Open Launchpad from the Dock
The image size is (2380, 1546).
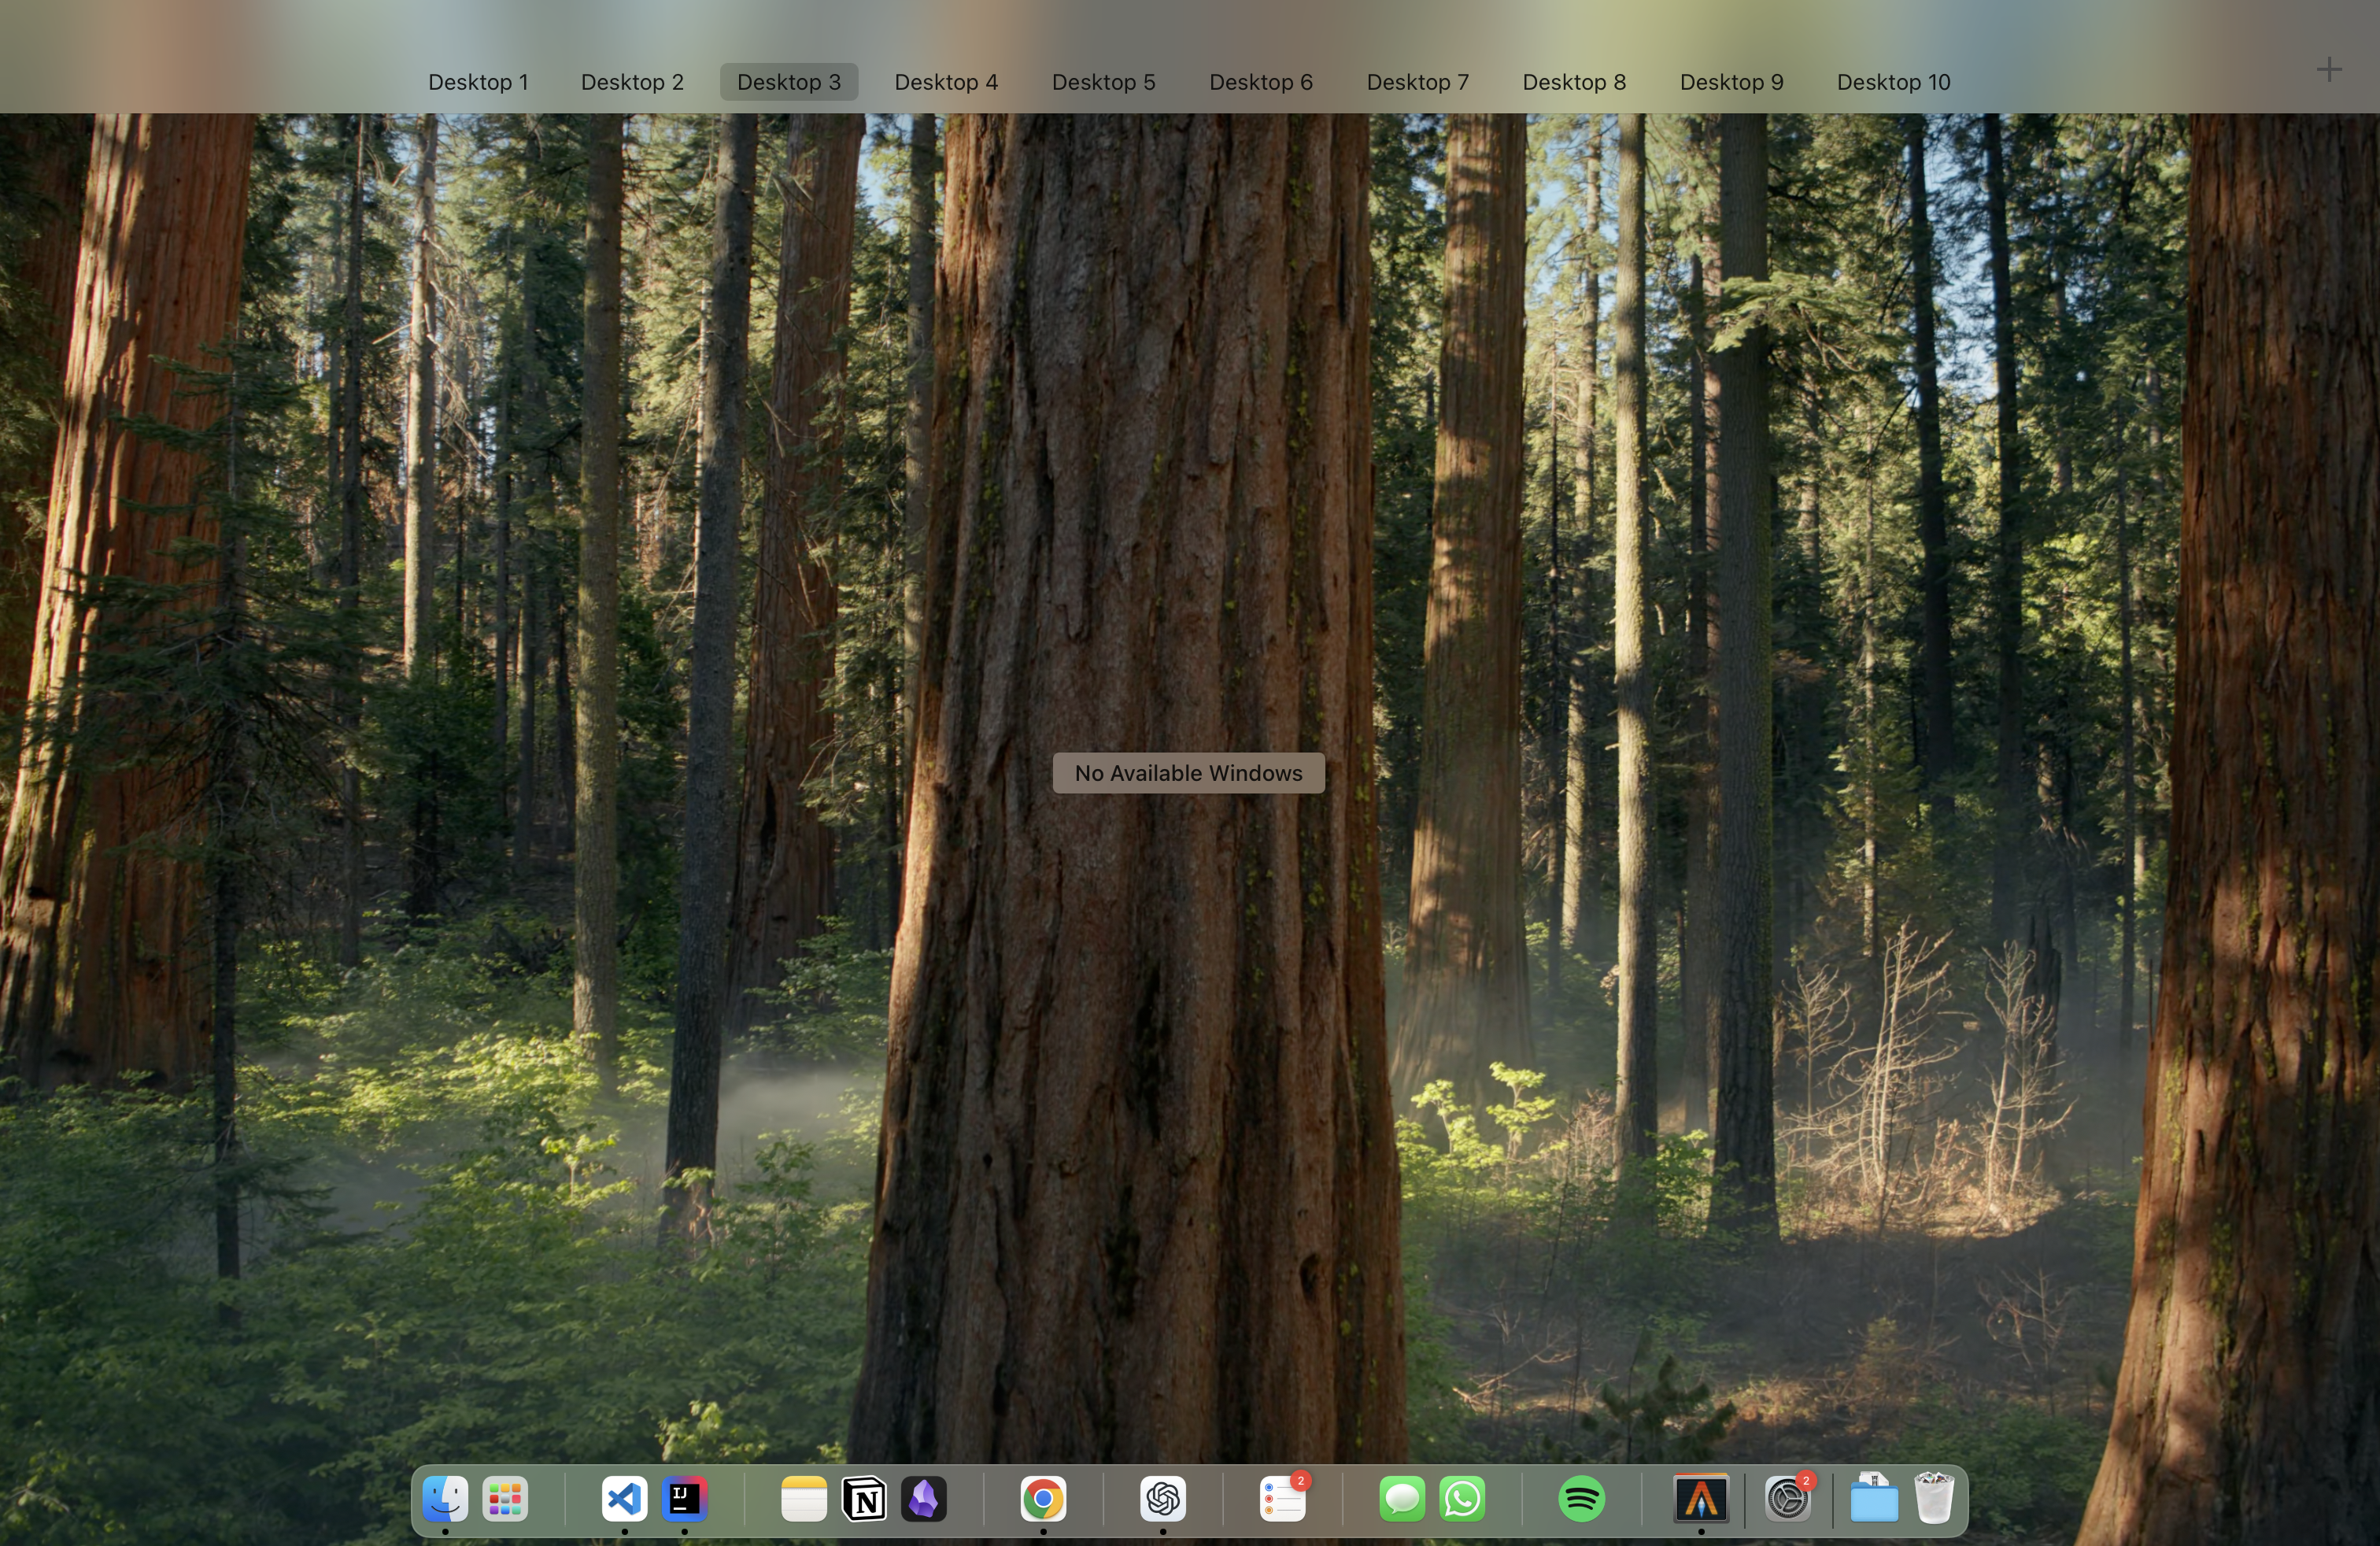505,1499
